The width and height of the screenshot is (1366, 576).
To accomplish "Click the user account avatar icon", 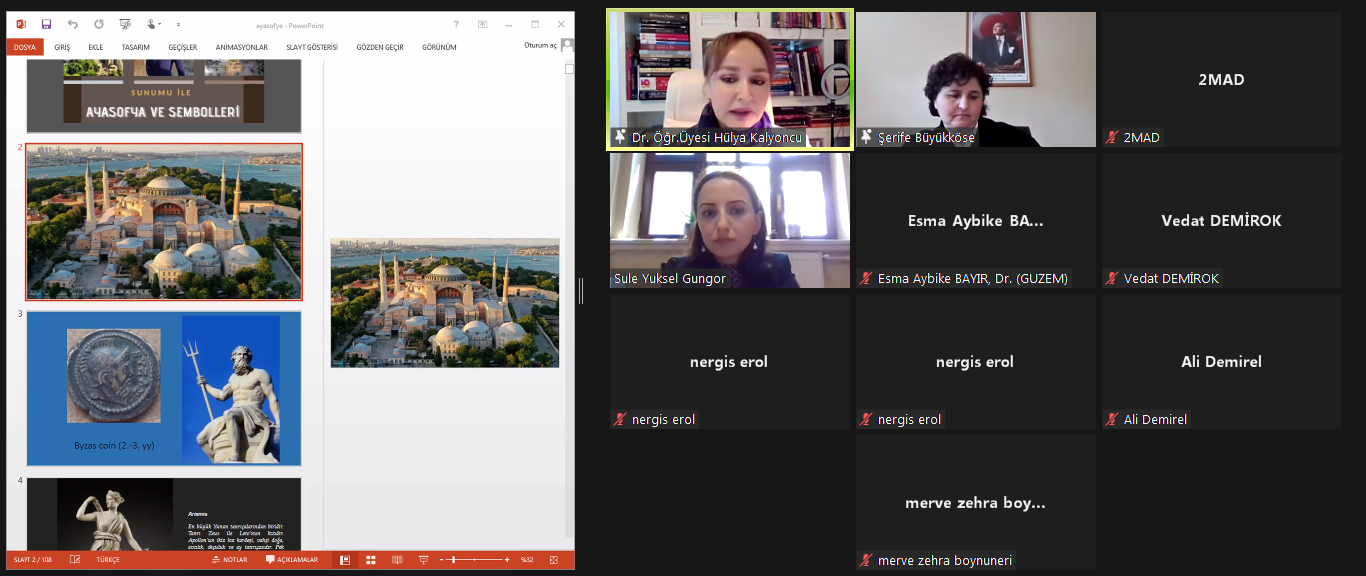I will tap(567, 45).
